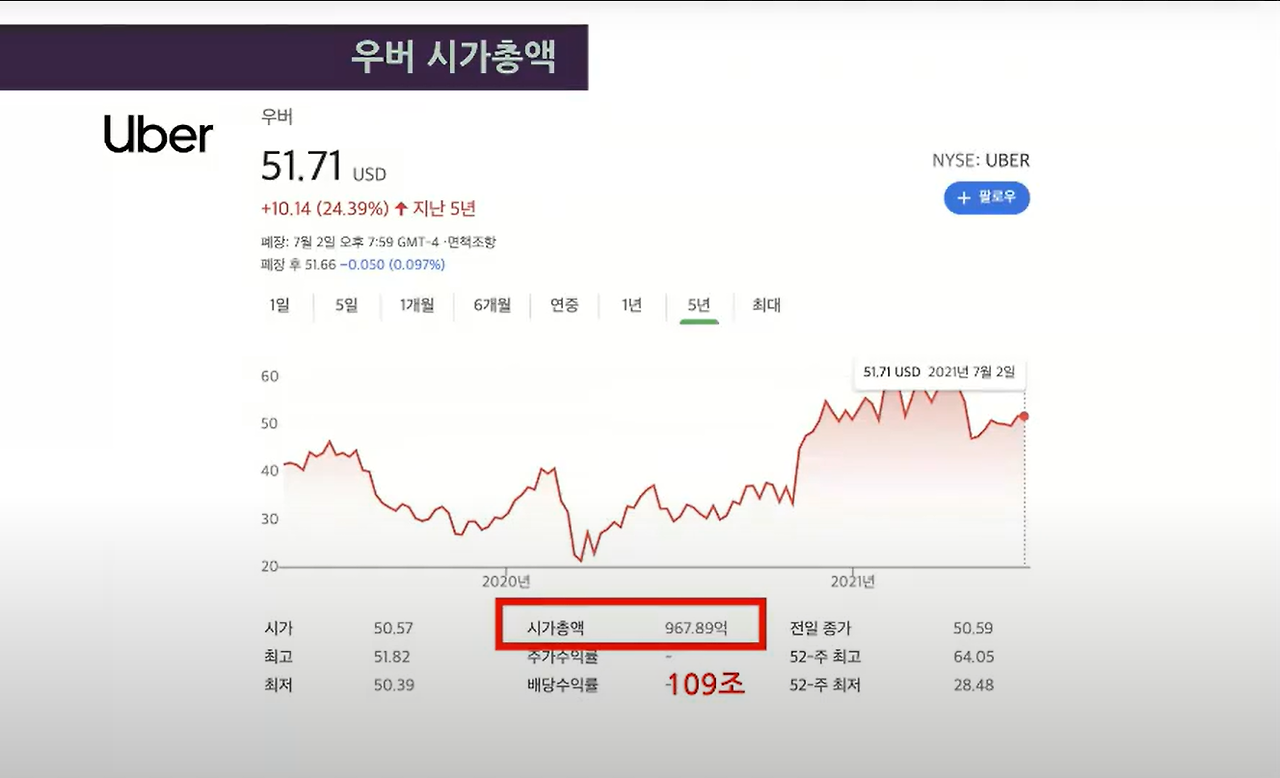Click the 60 y-axis label
The image size is (1280, 778).
point(270,377)
